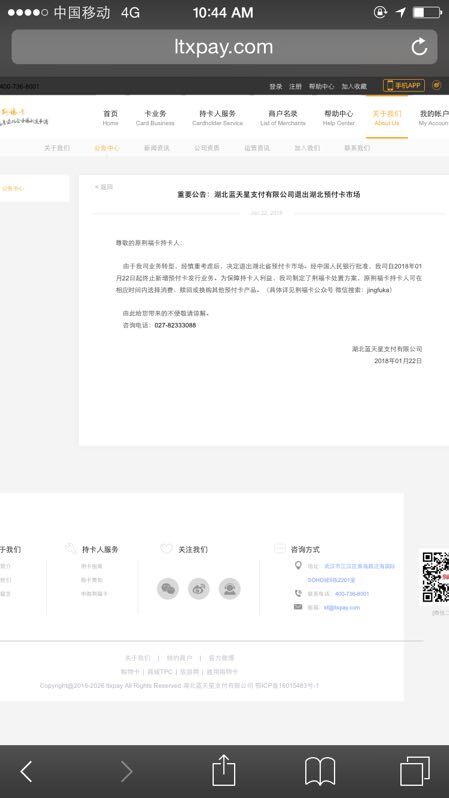449x798 pixels.
Task: Open Safari bookmarks book icon
Action: (x=320, y=772)
